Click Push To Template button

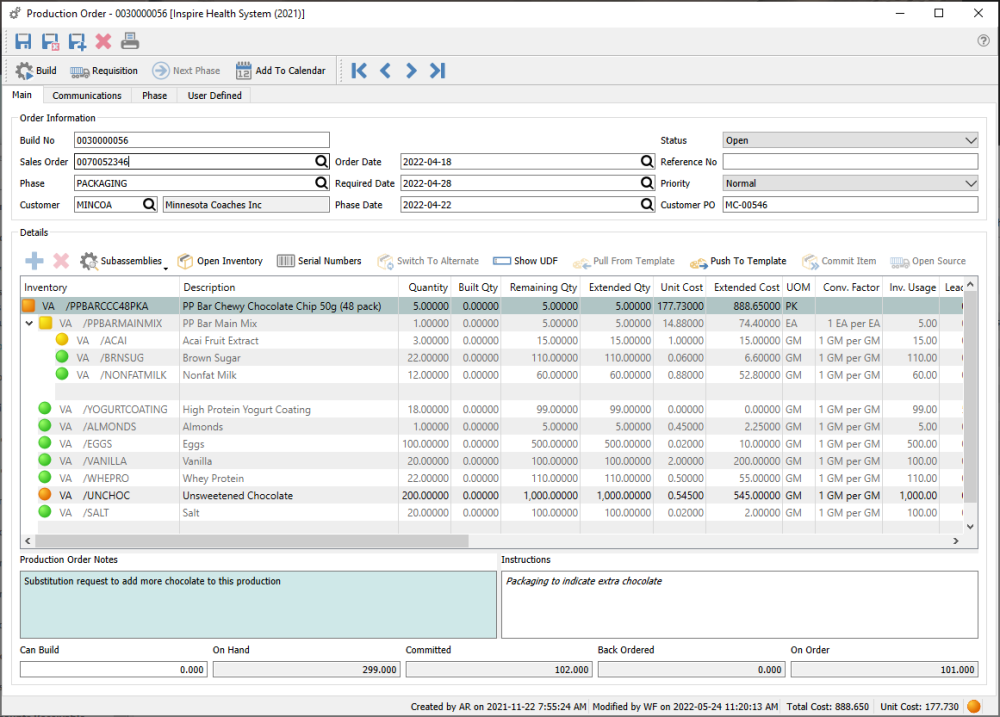(738, 261)
